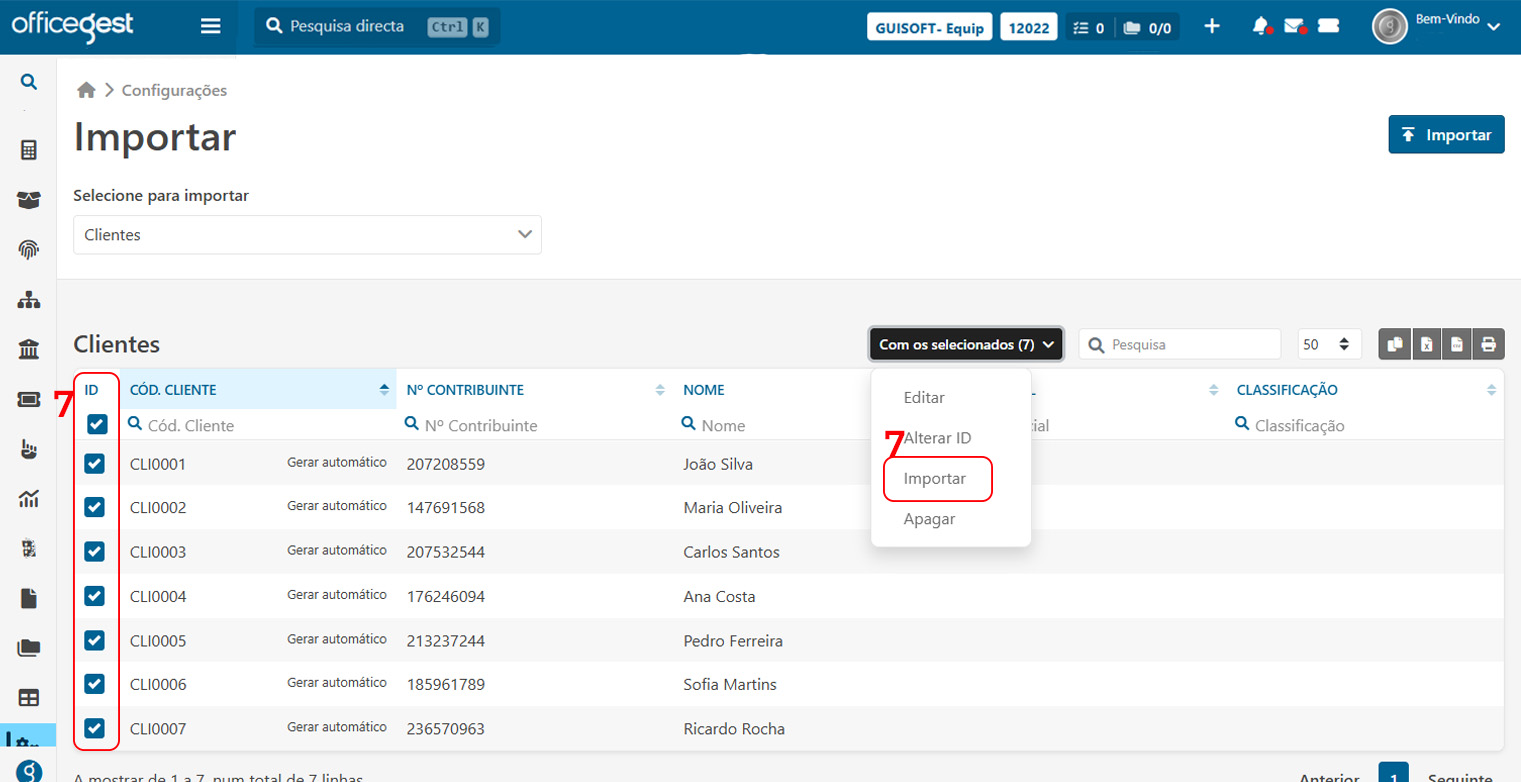
Task: Open the ticket icon in sidebar
Action: pyautogui.click(x=29, y=399)
